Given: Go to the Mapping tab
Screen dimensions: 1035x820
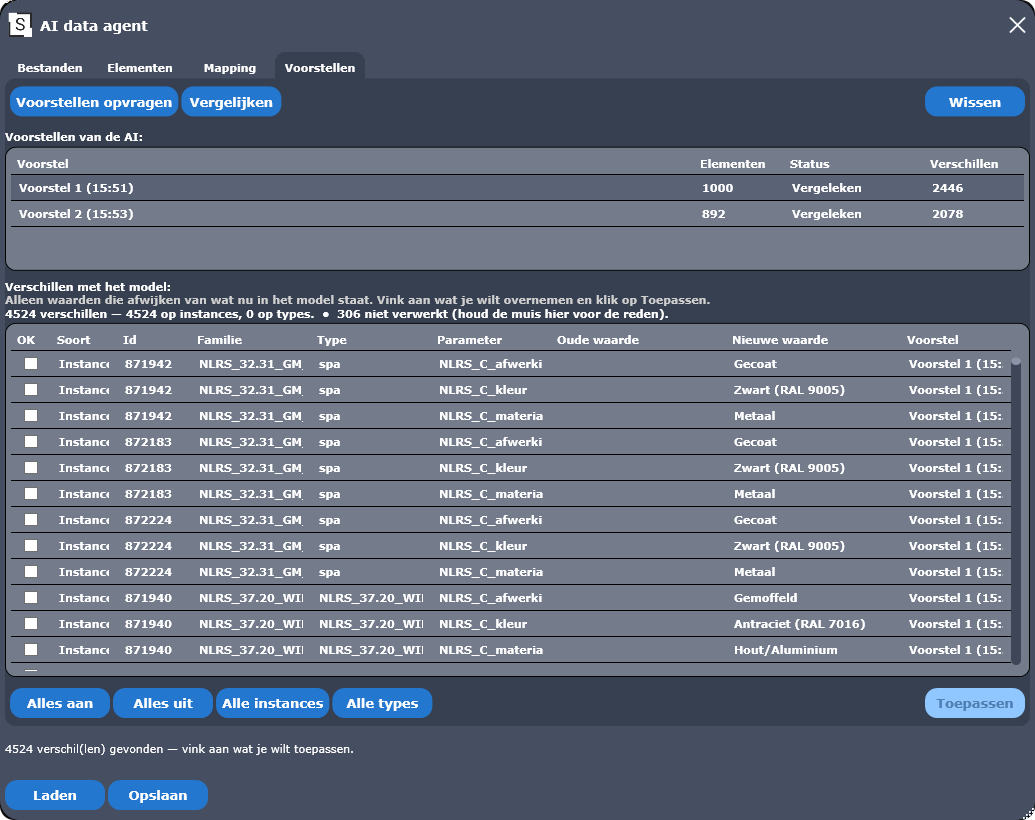Looking at the screenshot, I should (230, 68).
